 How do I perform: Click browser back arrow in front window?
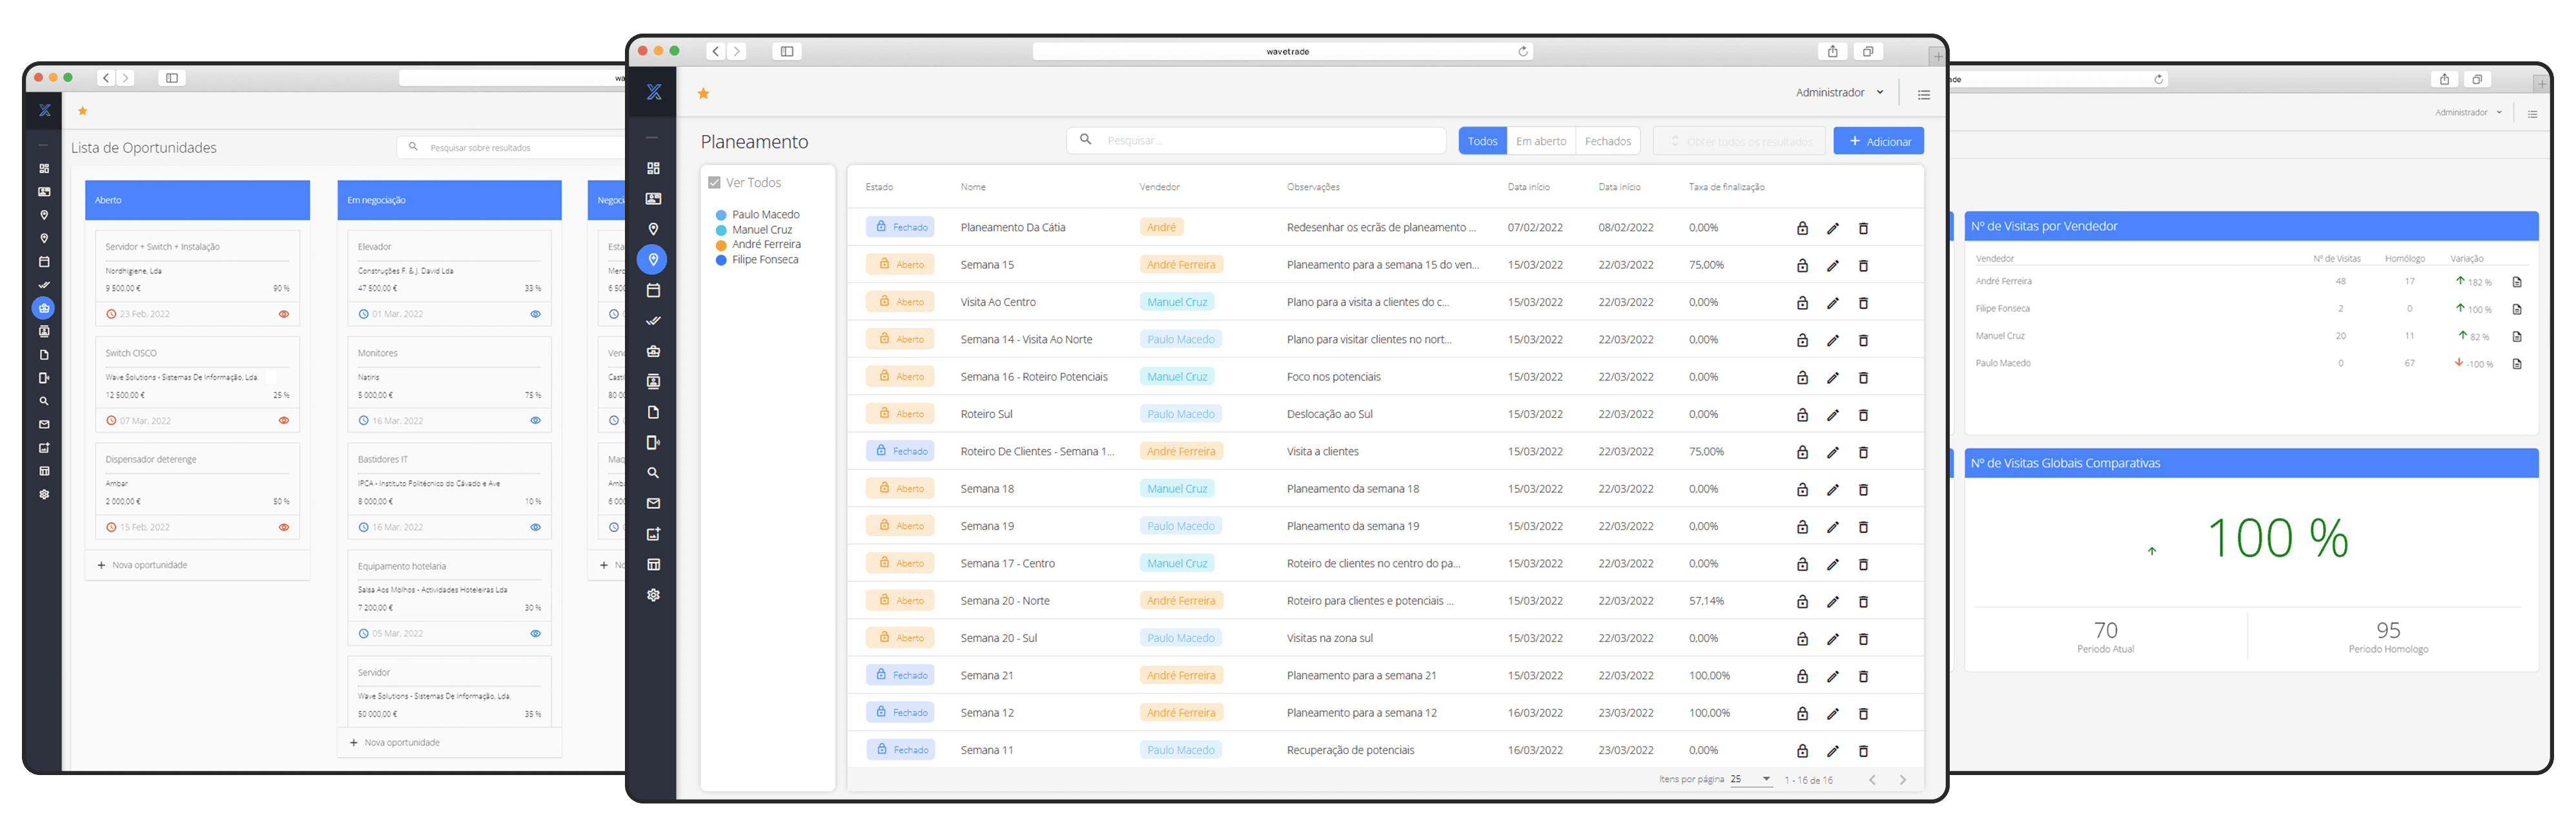pyautogui.click(x=715, y=52)
